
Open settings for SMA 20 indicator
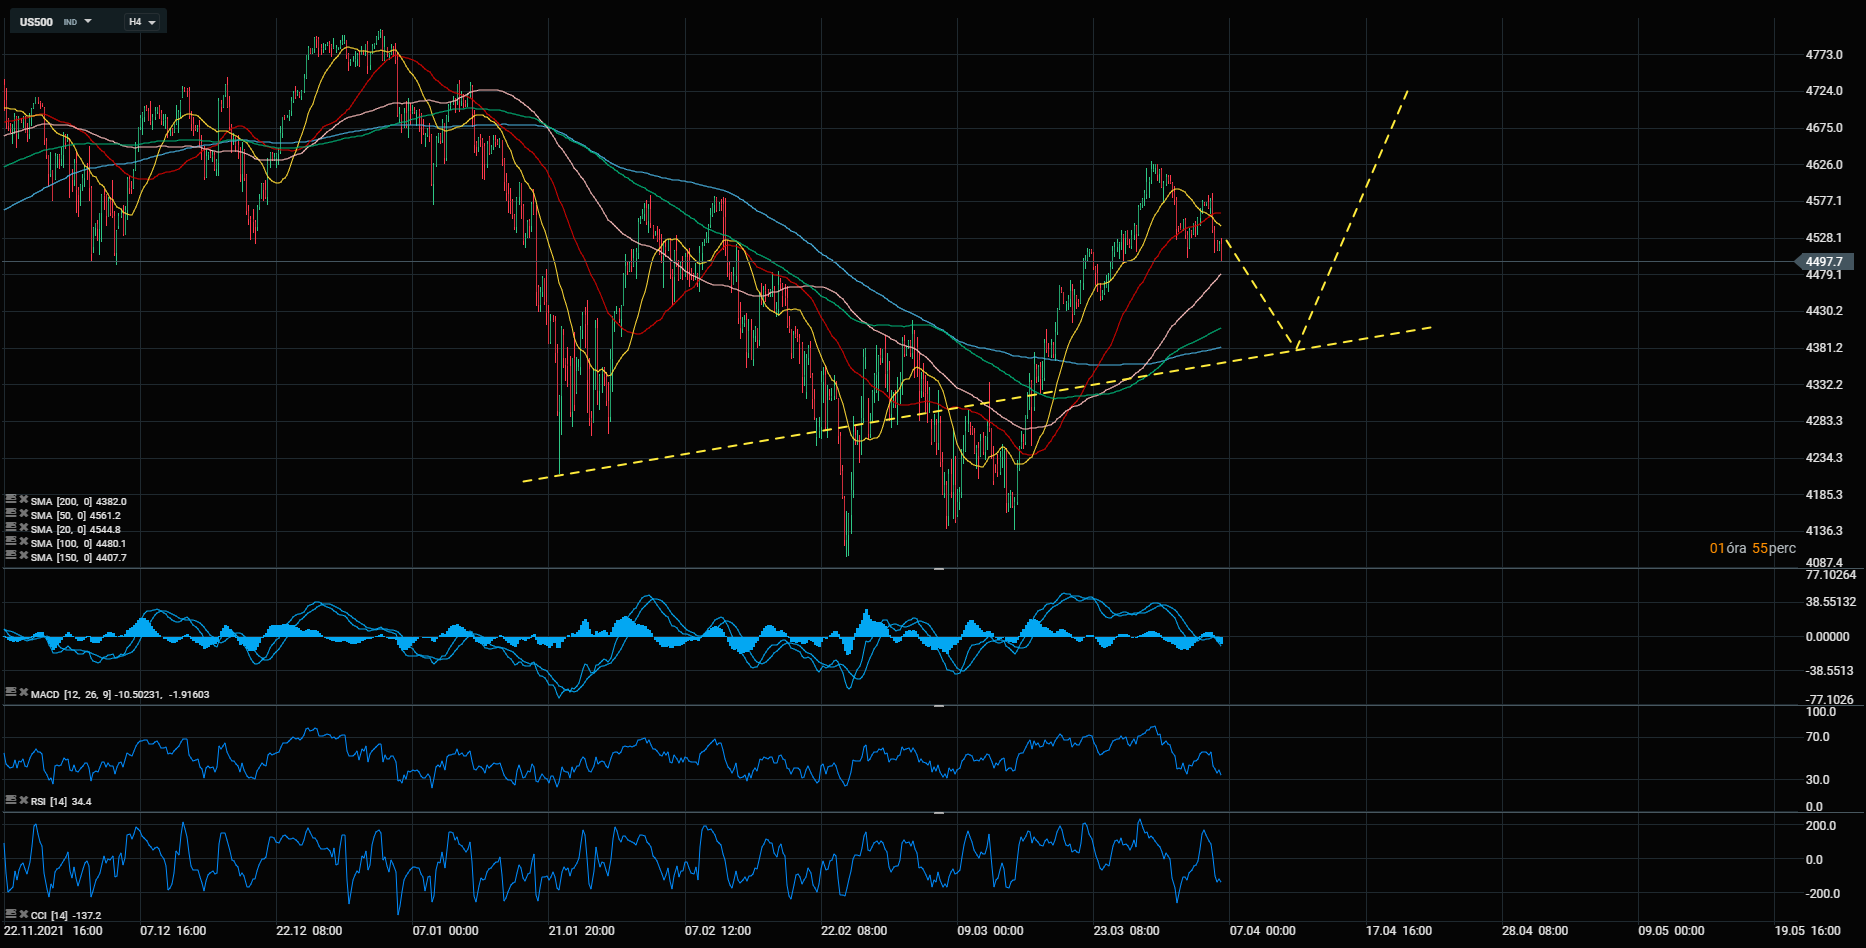[x=11, y=527]
